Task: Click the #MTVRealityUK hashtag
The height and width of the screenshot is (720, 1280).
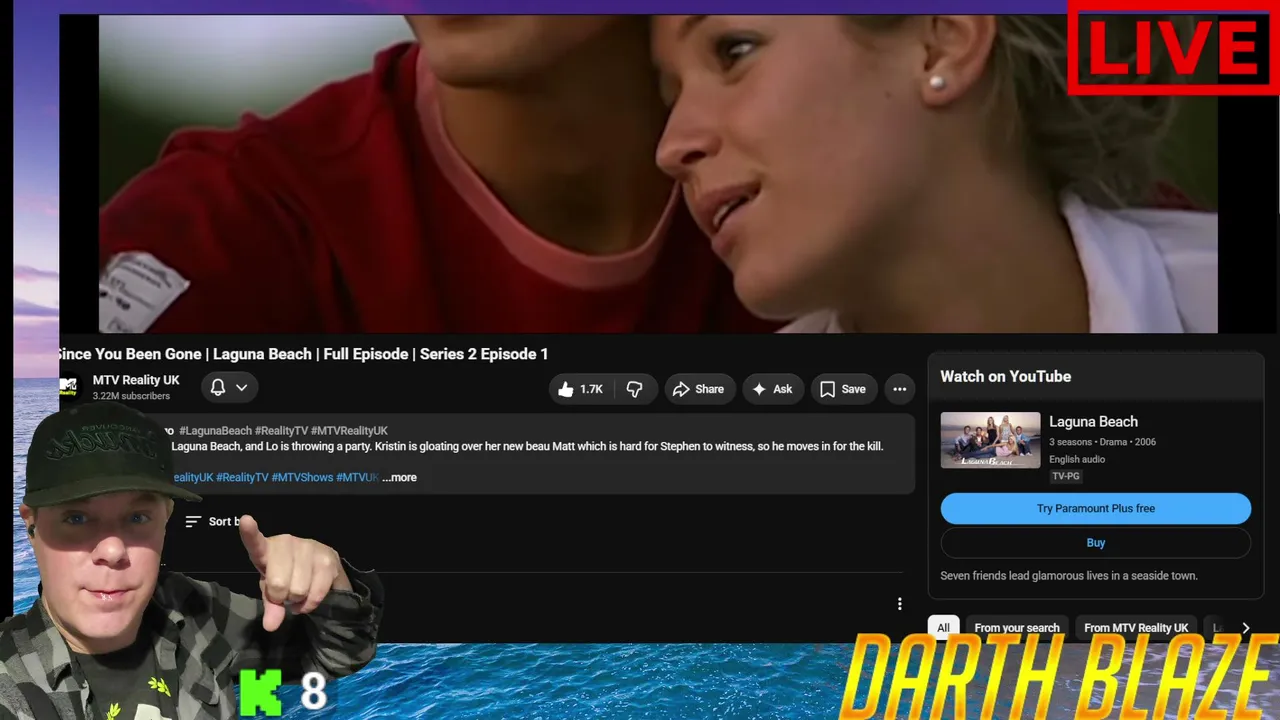Action: click(349, 431)
